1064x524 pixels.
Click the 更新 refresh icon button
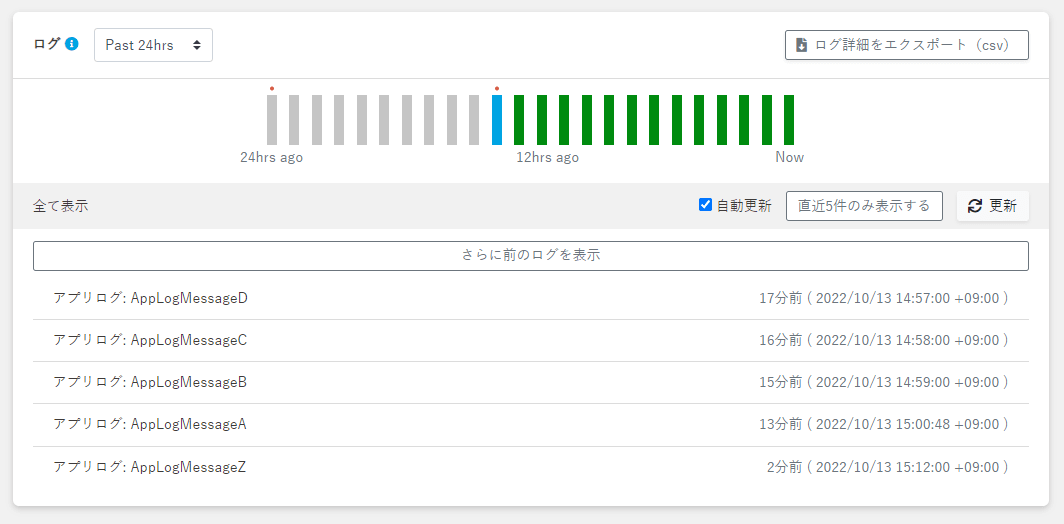992,206
